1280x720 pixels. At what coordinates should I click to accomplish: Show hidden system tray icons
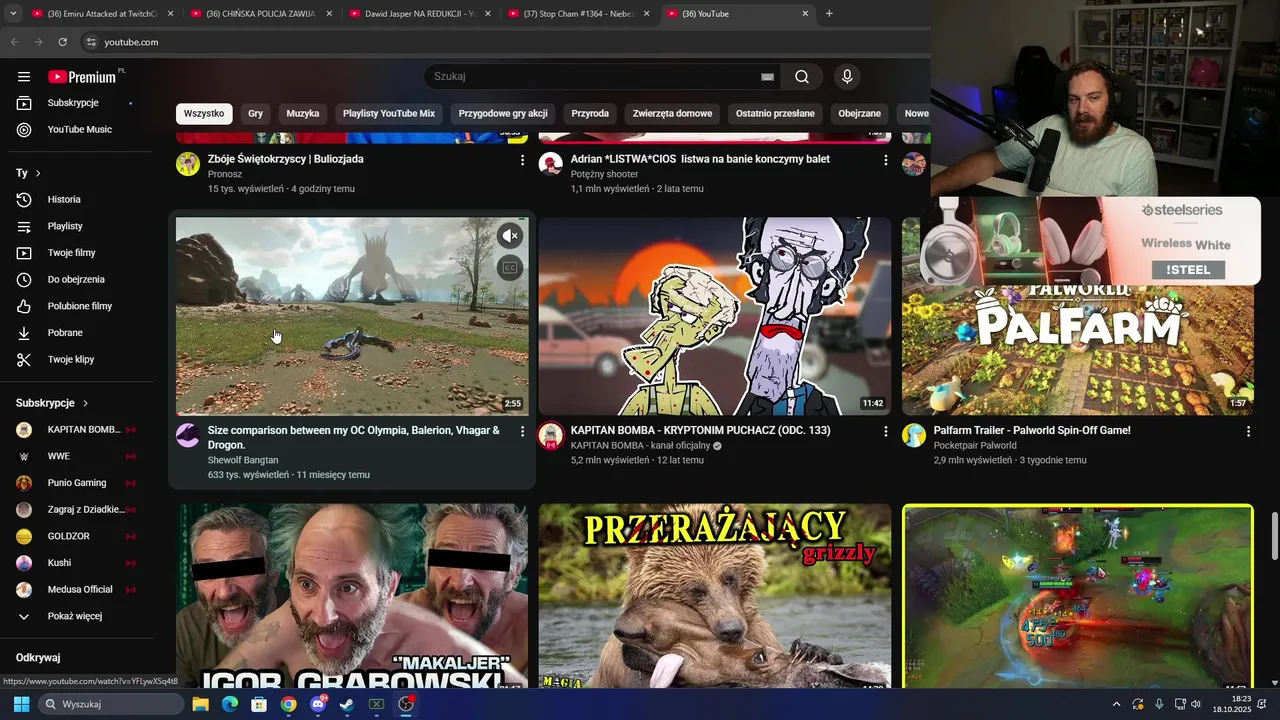coord(1116,704)
